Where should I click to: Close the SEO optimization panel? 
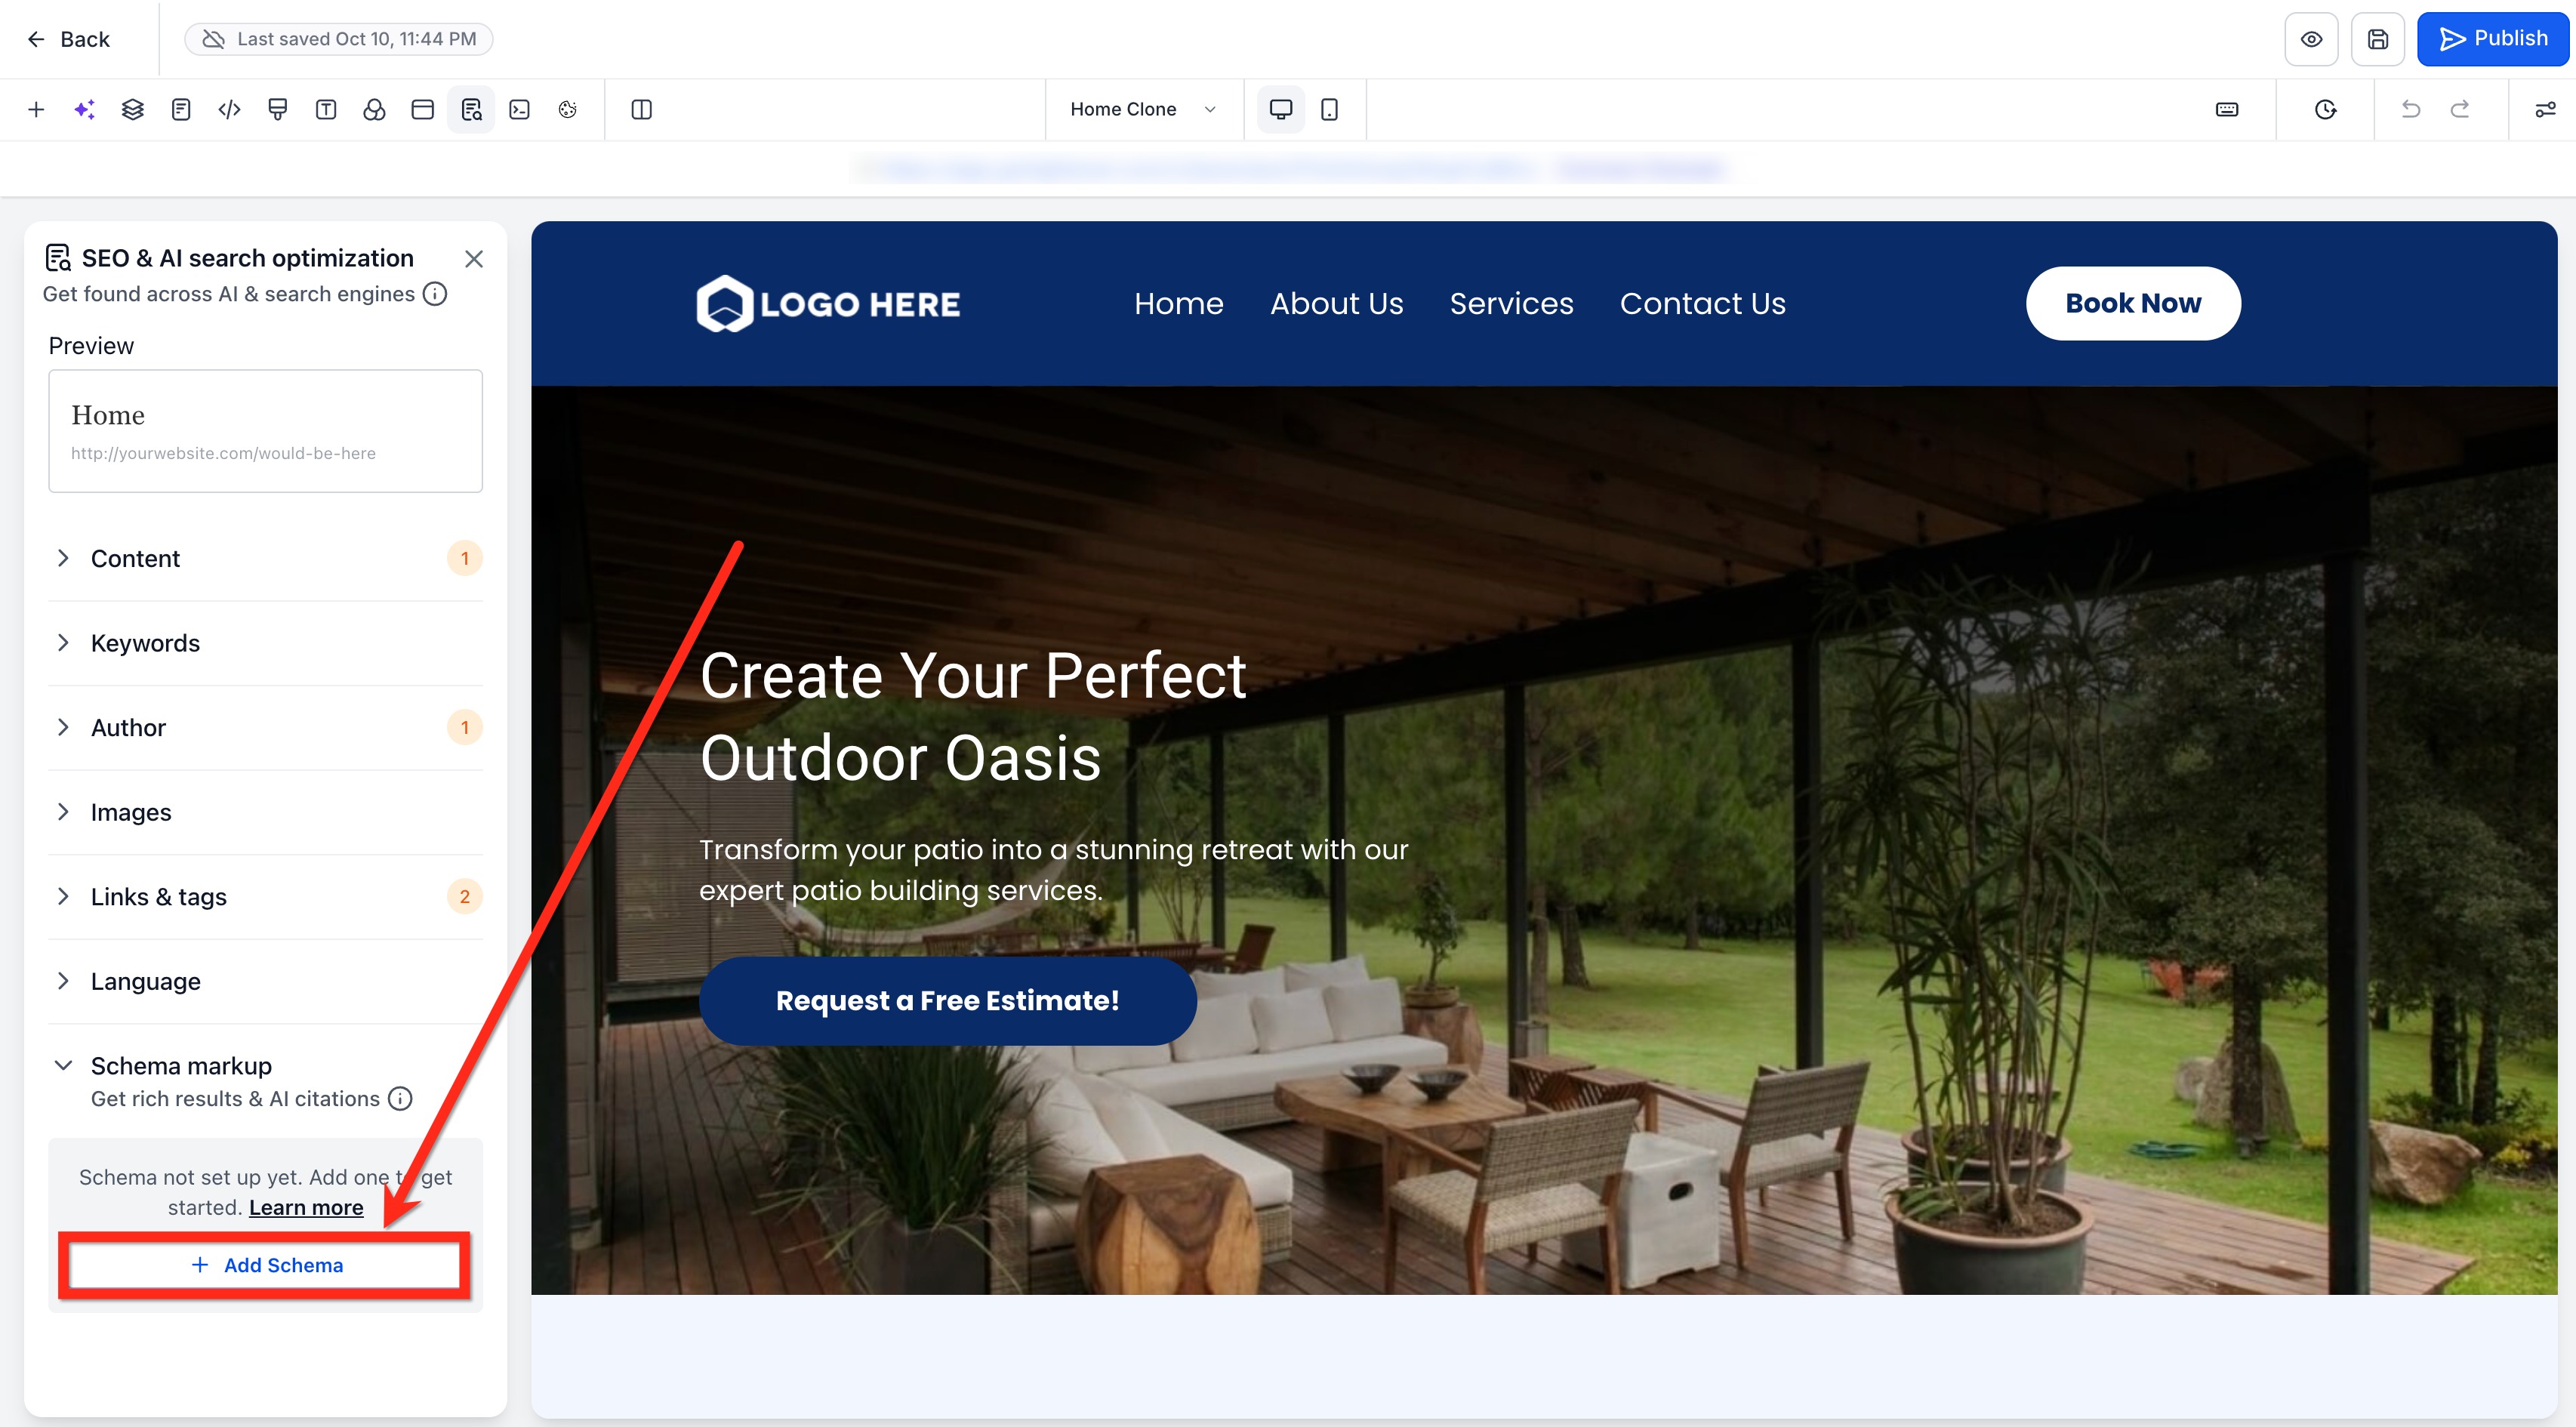[x=474, y=259]
